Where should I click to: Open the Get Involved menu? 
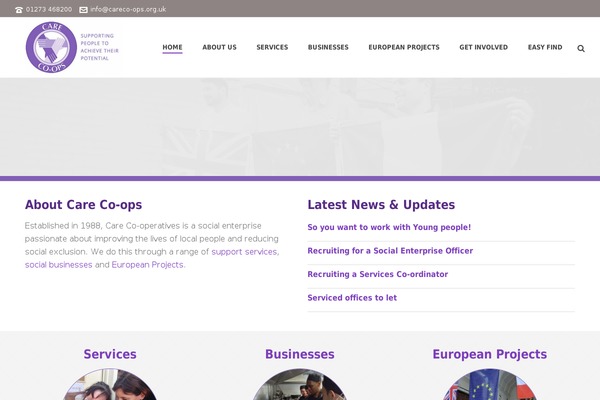[x=483, y=47]
